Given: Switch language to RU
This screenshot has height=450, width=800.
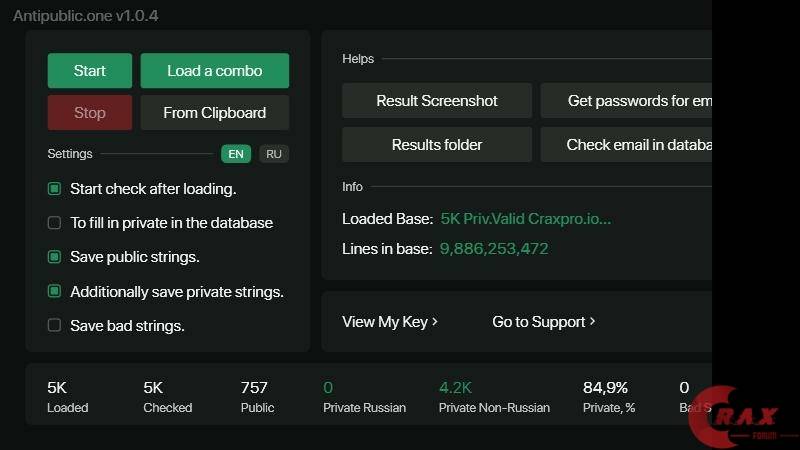Looking at the screenshot, I should (x=274, y=154).
